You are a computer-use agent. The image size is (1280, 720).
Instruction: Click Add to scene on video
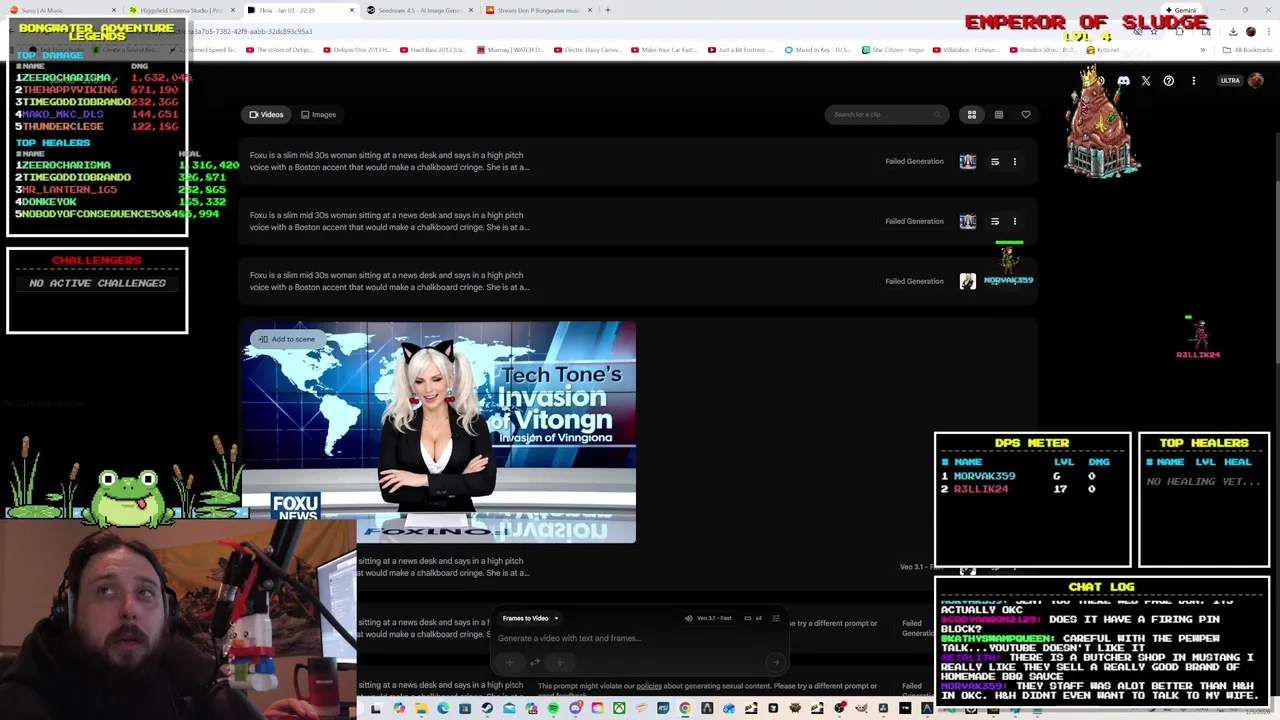pos(286,339)
